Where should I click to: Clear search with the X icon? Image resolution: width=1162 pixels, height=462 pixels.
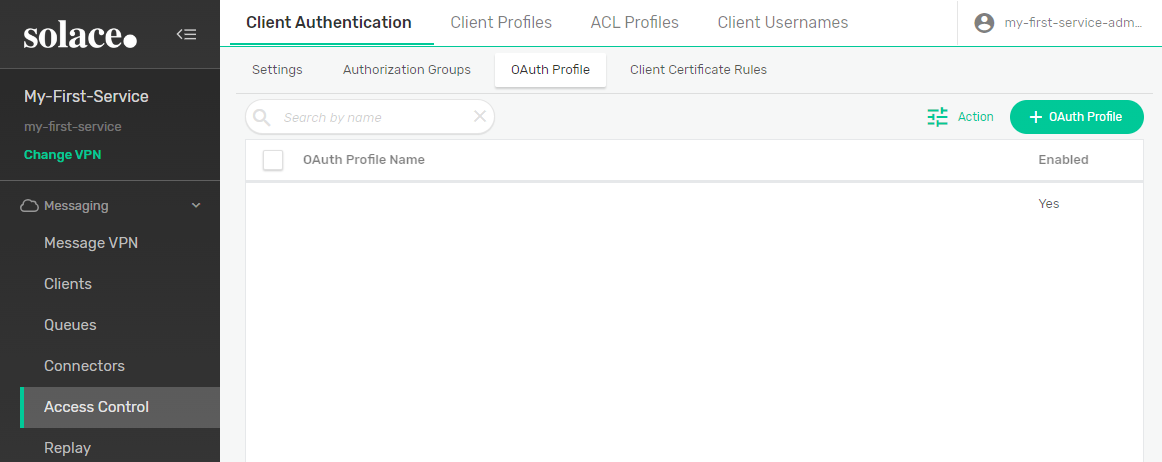[x=479, y=117]
